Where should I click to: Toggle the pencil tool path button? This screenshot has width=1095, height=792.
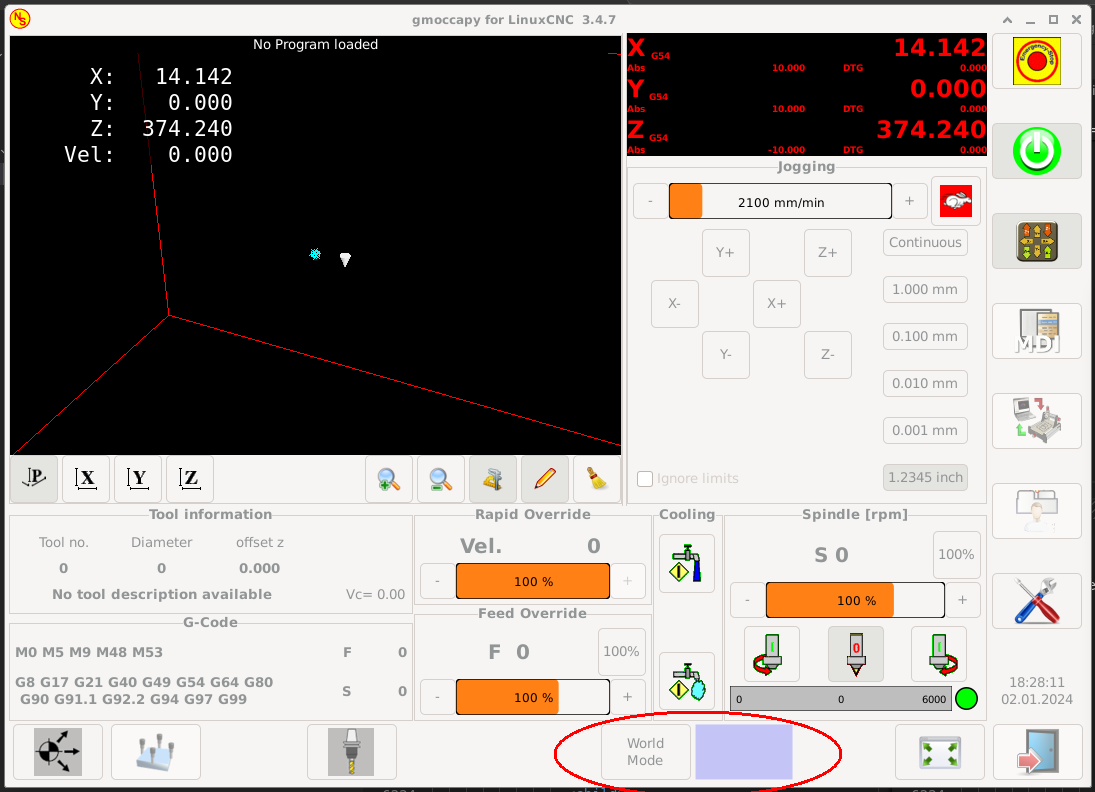point(545,479)
